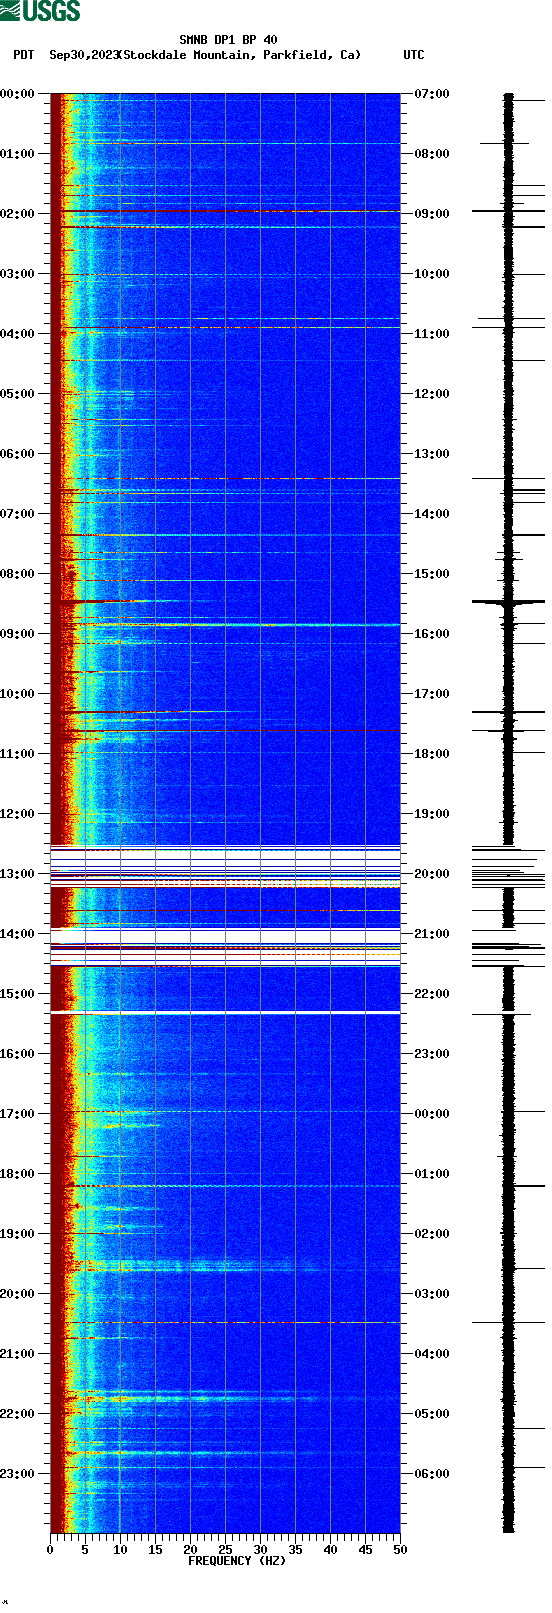This screenshot has height=1613, width=552.
Task: Click the 22:00 UTC time label
Action: tap(432, 994)
